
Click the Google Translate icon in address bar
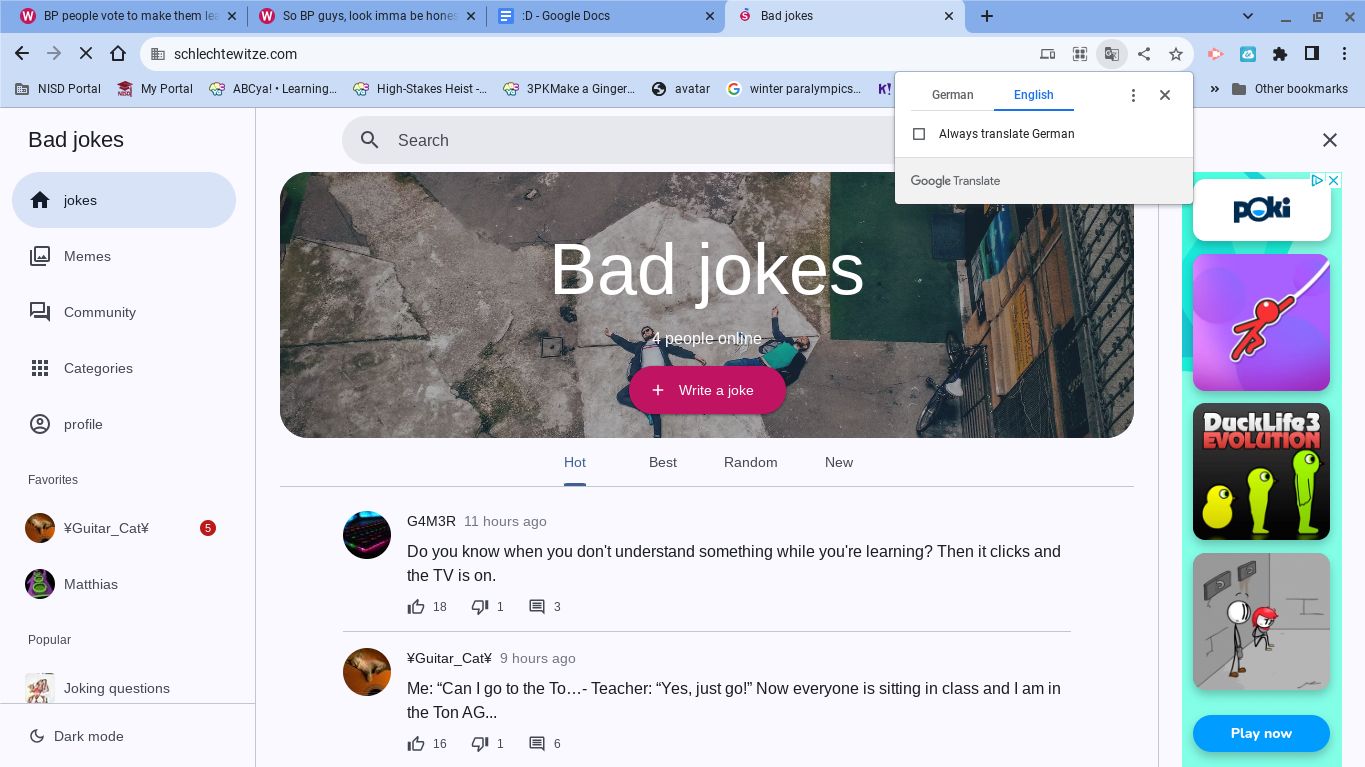pos(1111,54)
